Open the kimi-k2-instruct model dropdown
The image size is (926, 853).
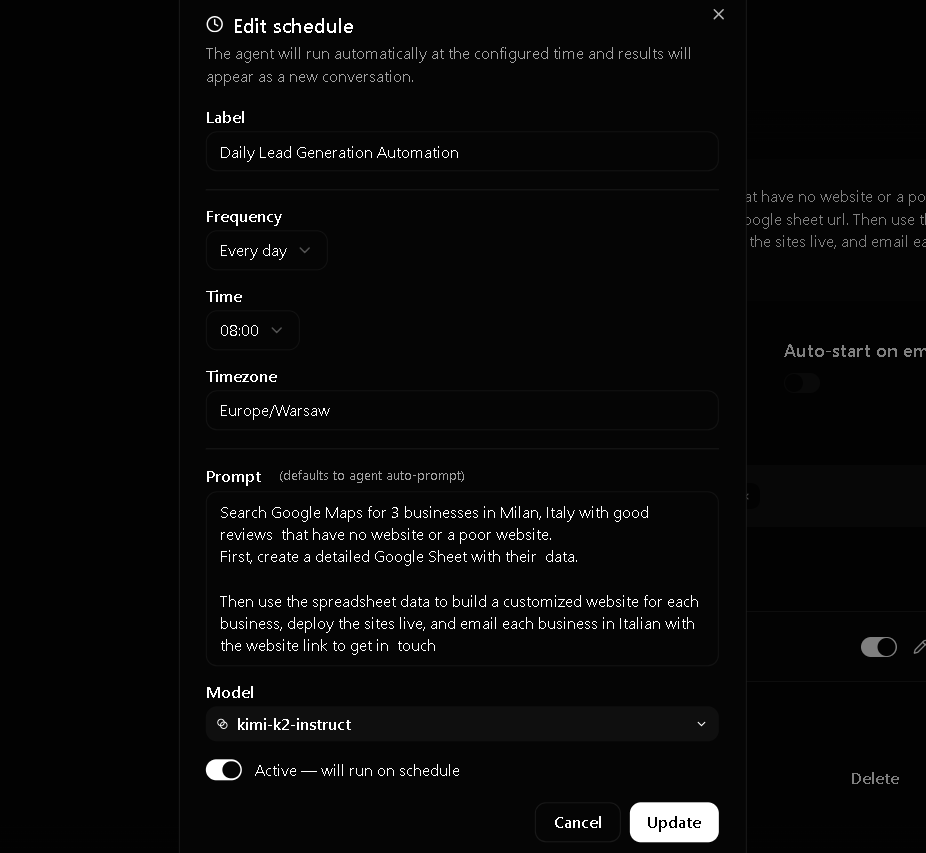pyautogui.click(x=462, y=724)
